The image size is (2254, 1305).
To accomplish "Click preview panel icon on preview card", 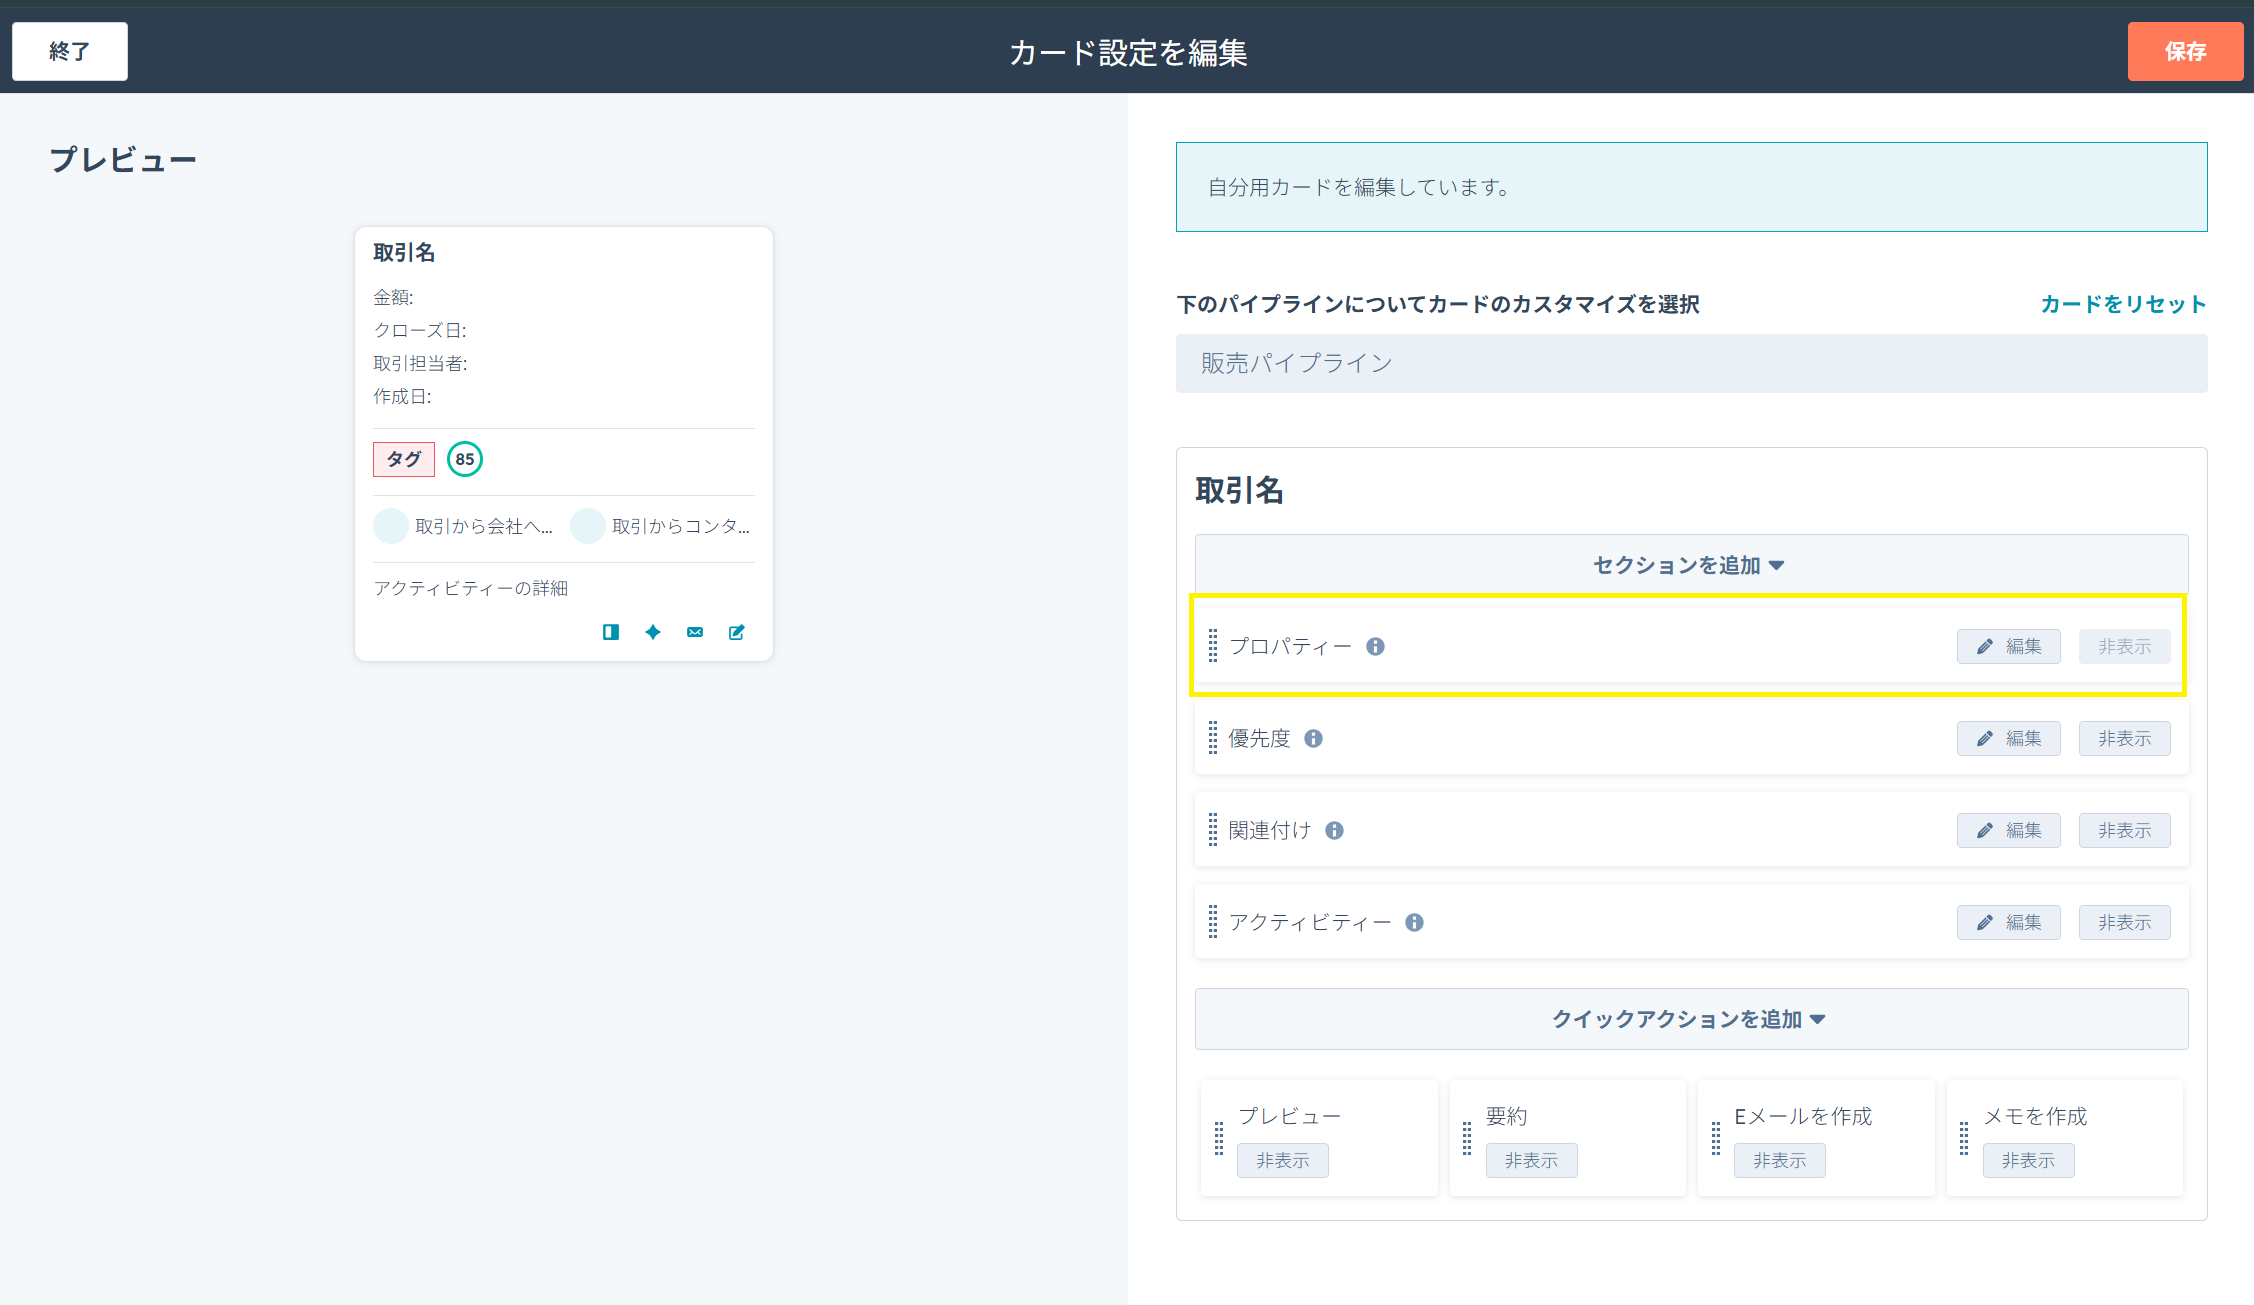I will pyautogui.click(x=611, y=632).
